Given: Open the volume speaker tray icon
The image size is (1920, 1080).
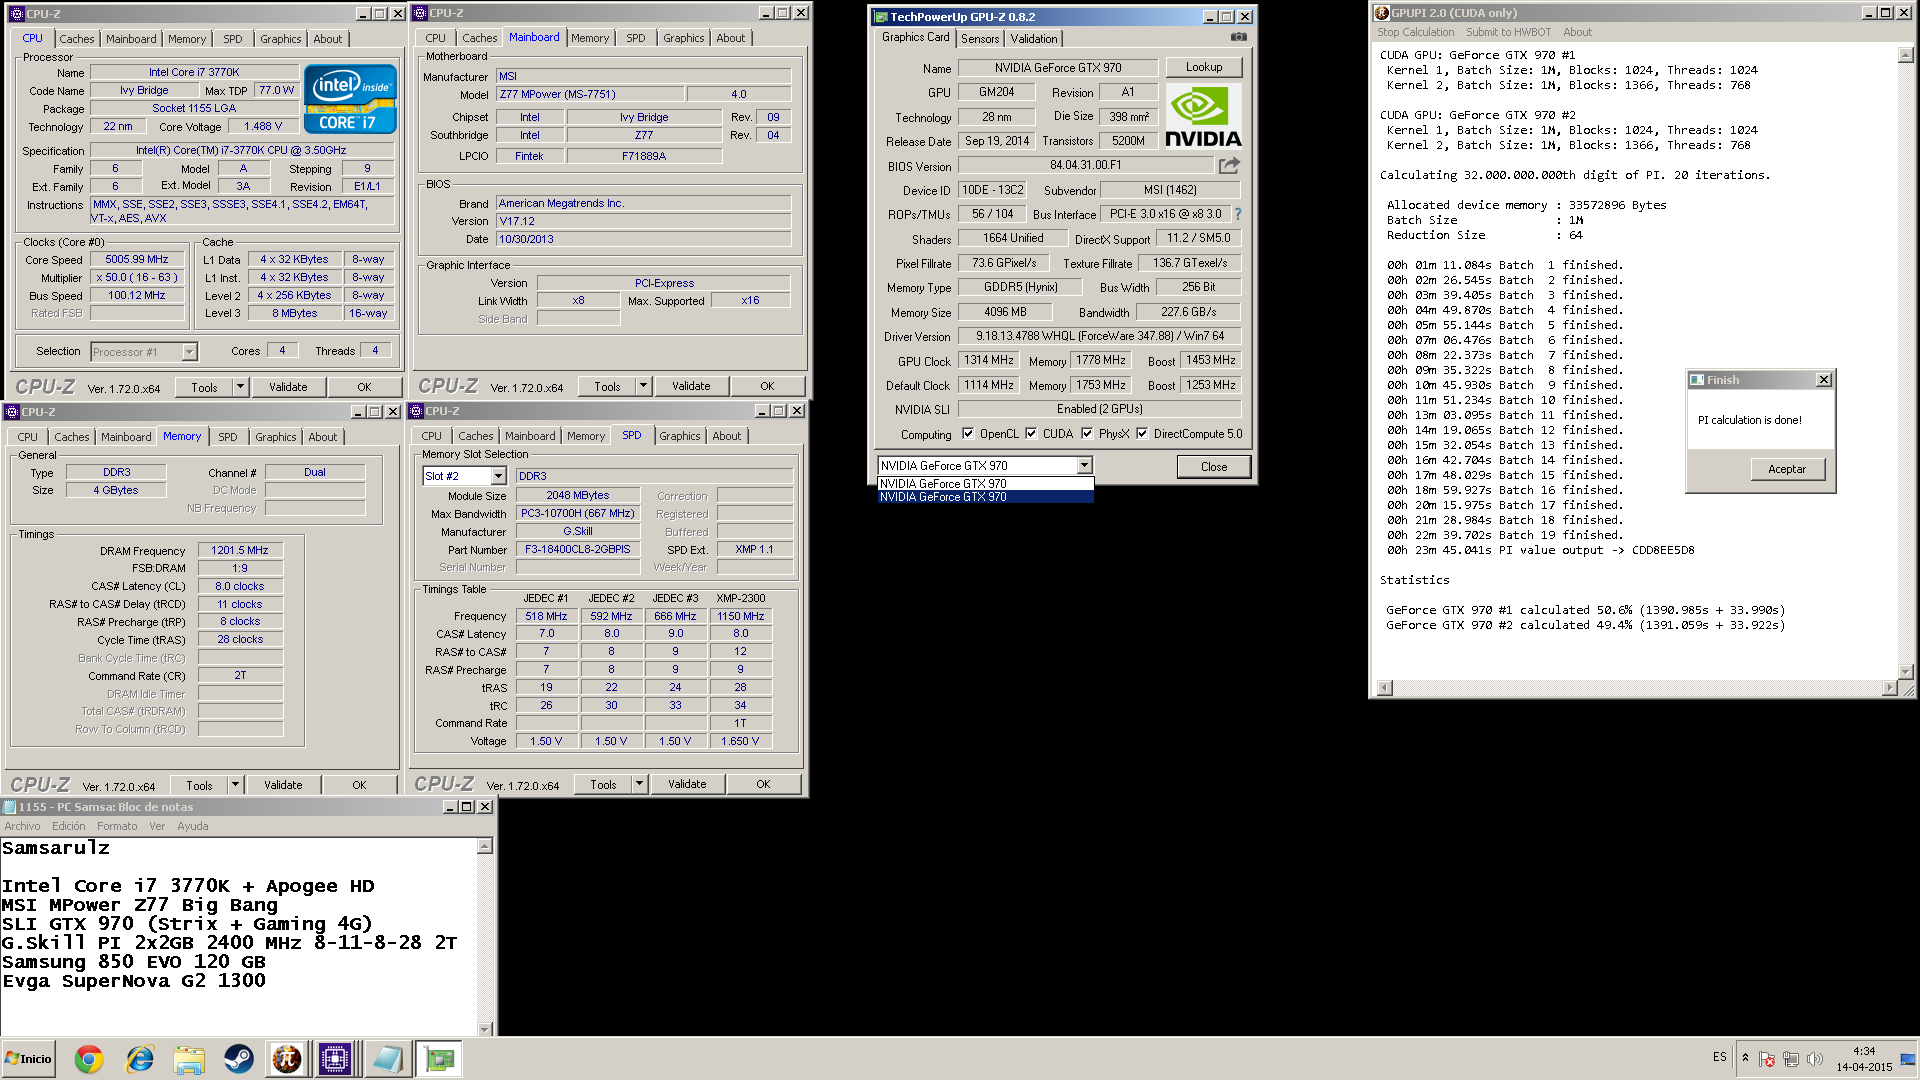Looking at the screenshot, I should tap(1815, 1059).
